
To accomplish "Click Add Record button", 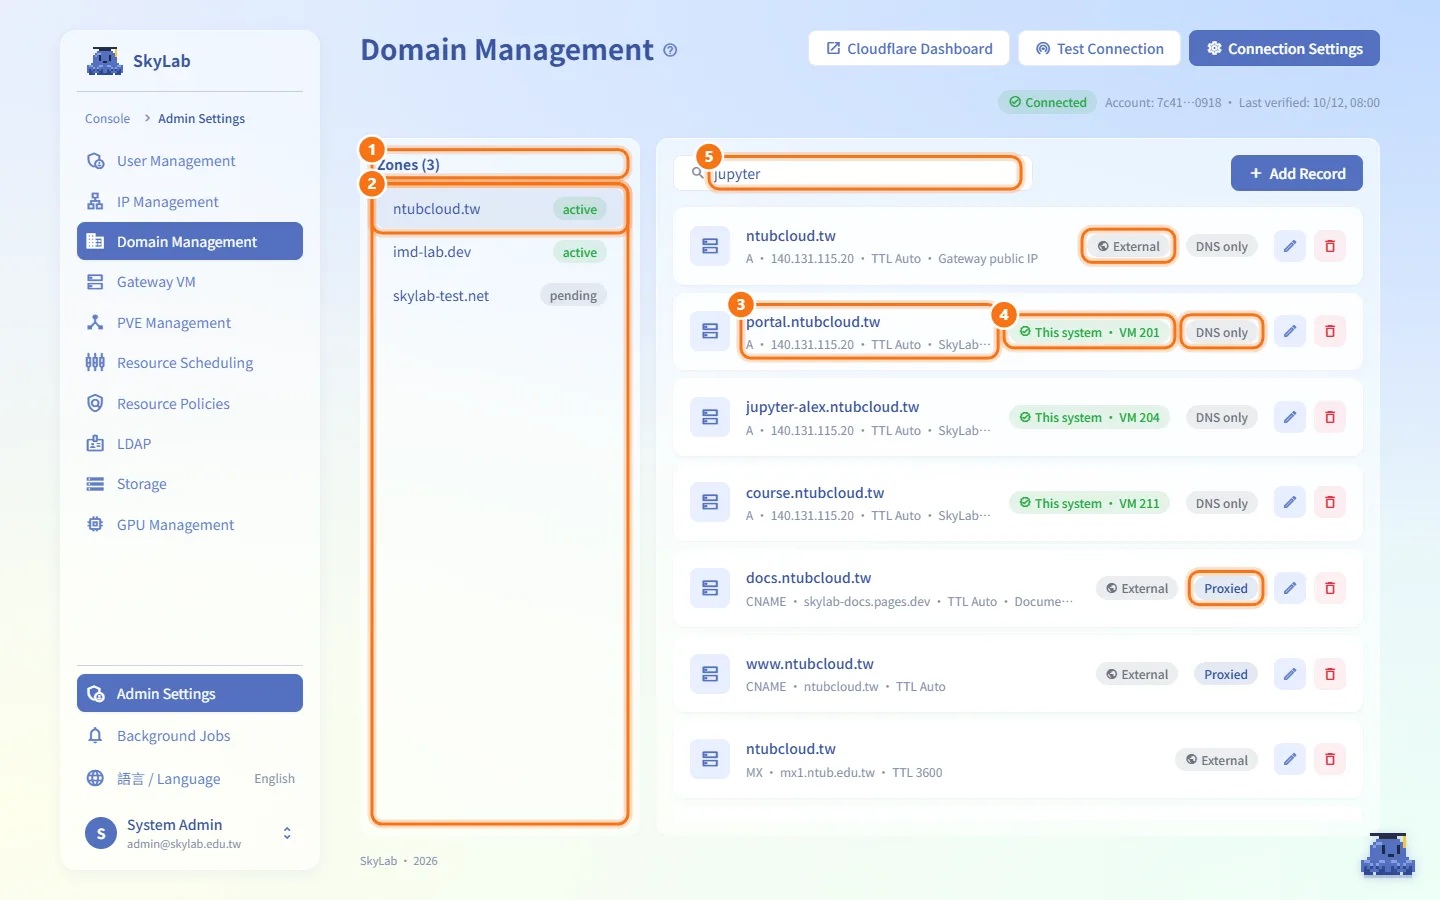I will [1297, 173].
